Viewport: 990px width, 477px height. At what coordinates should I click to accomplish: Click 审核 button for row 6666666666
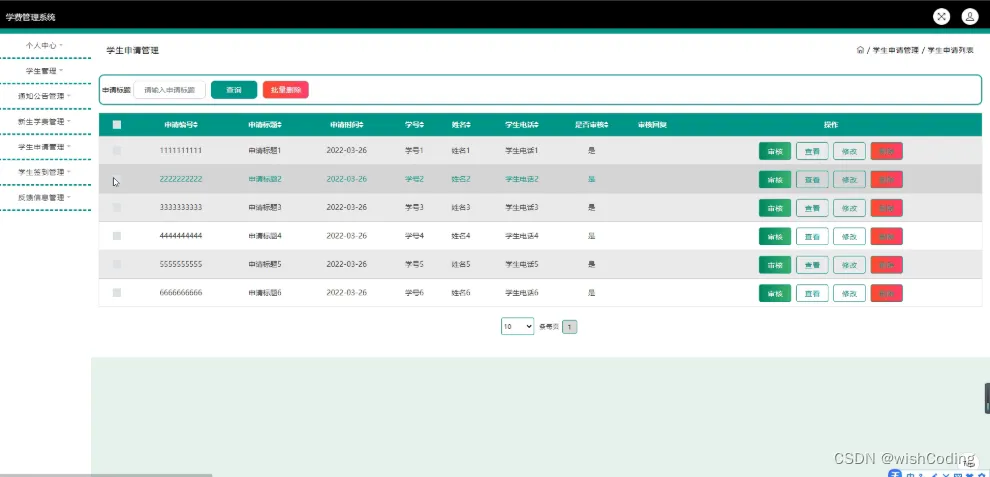[x=775, y=293]
